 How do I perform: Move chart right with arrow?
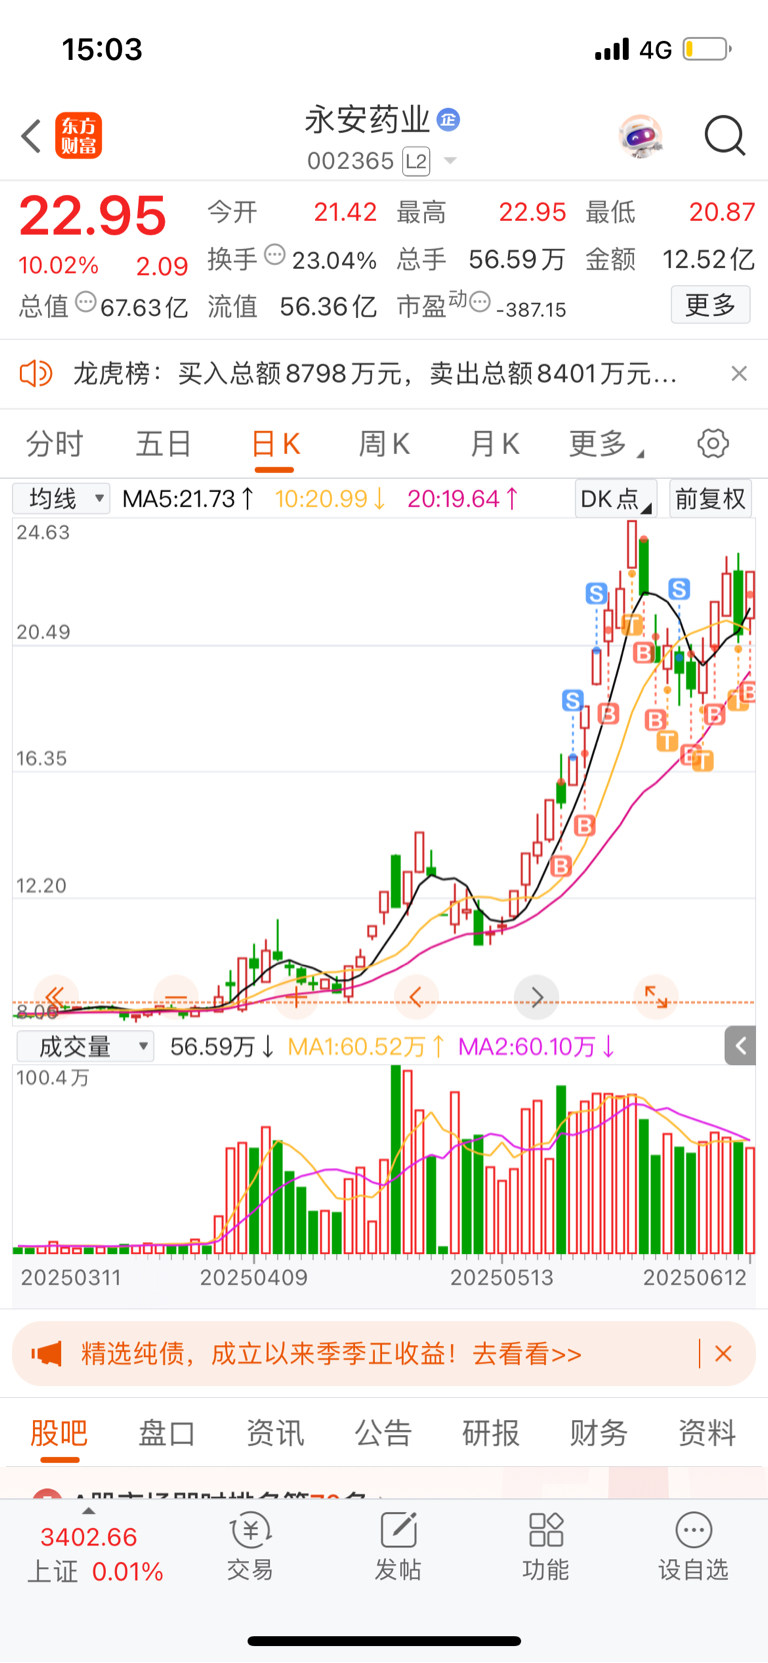click(537, 996)
